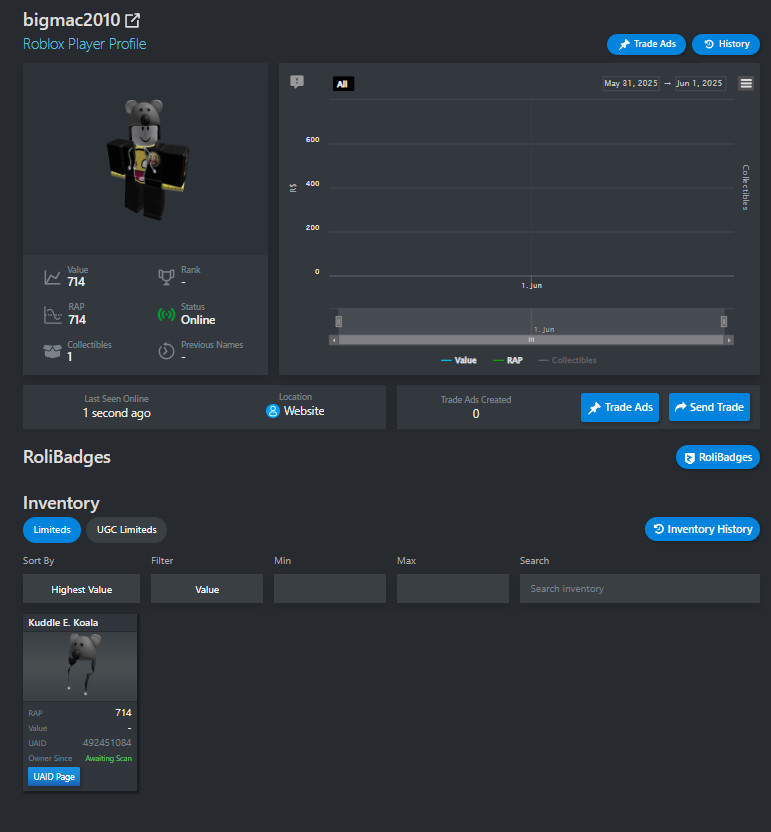The height and width of the screenshot is (832, 771).
Task: Click the Search inventory field
Action: coord(640,588)
